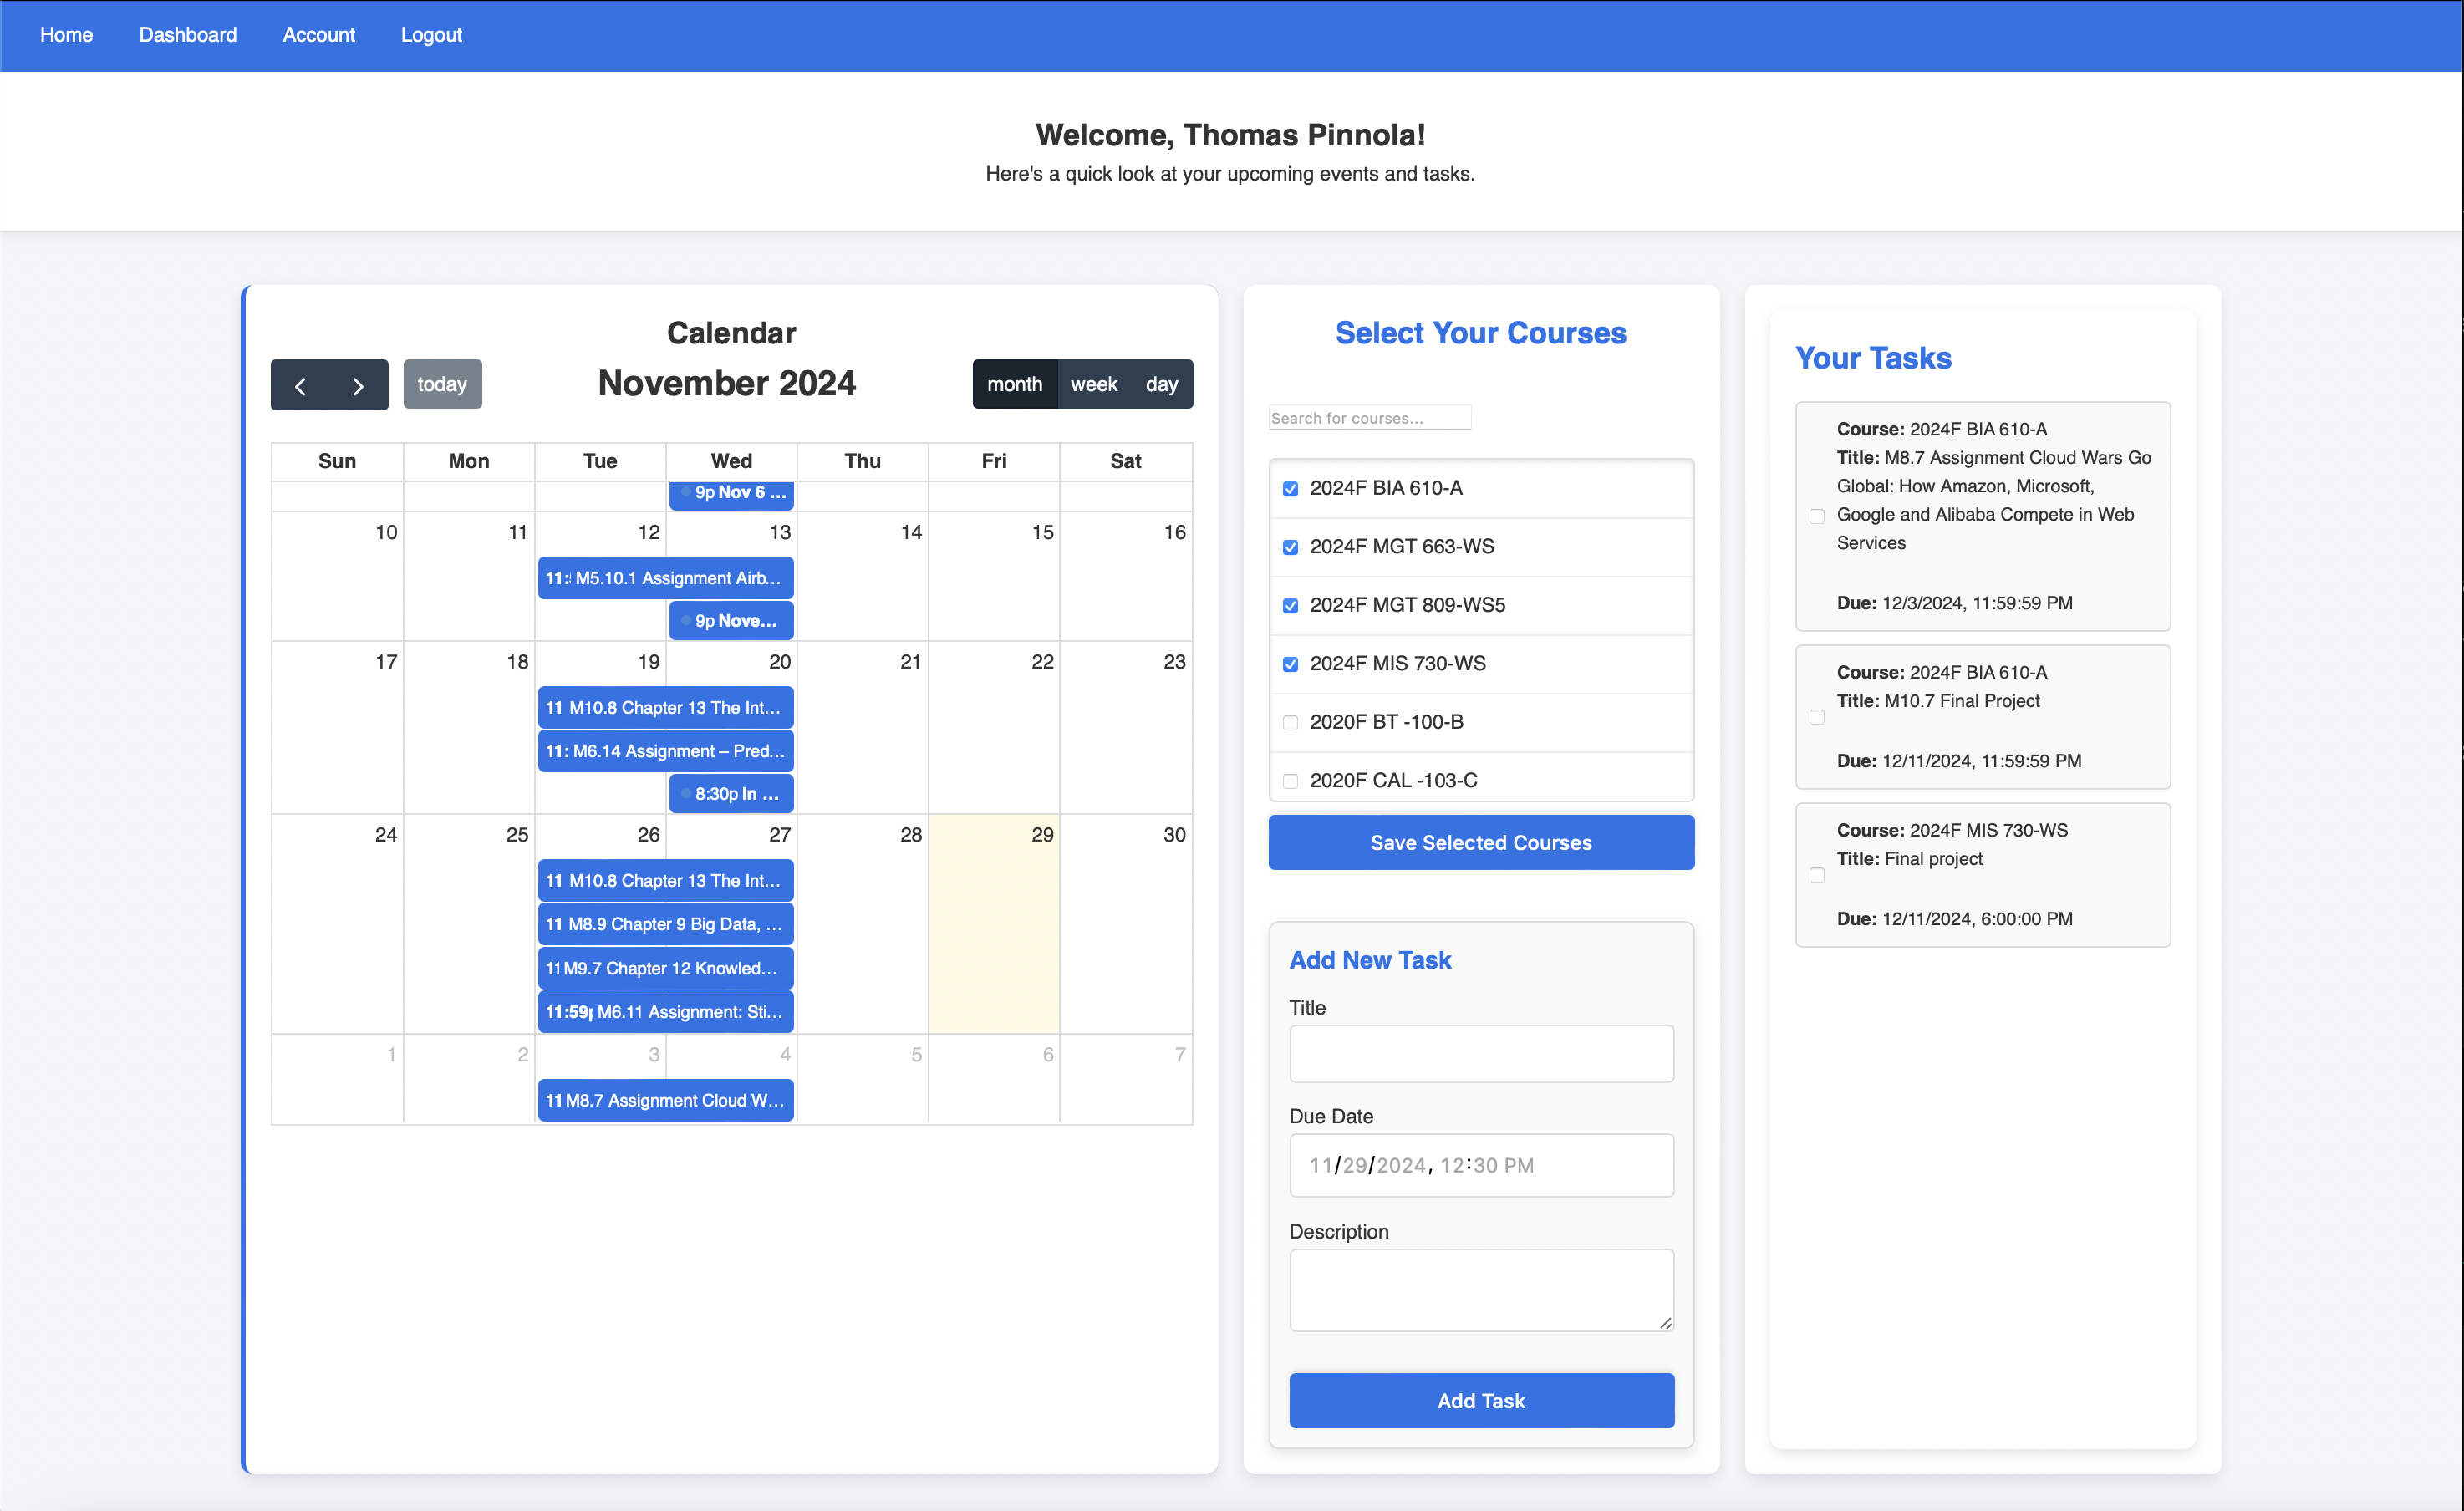The width and height of the screenshot is (2464, 1511).
Task: Jump to today in the calendar
Action: pos(442,384)
